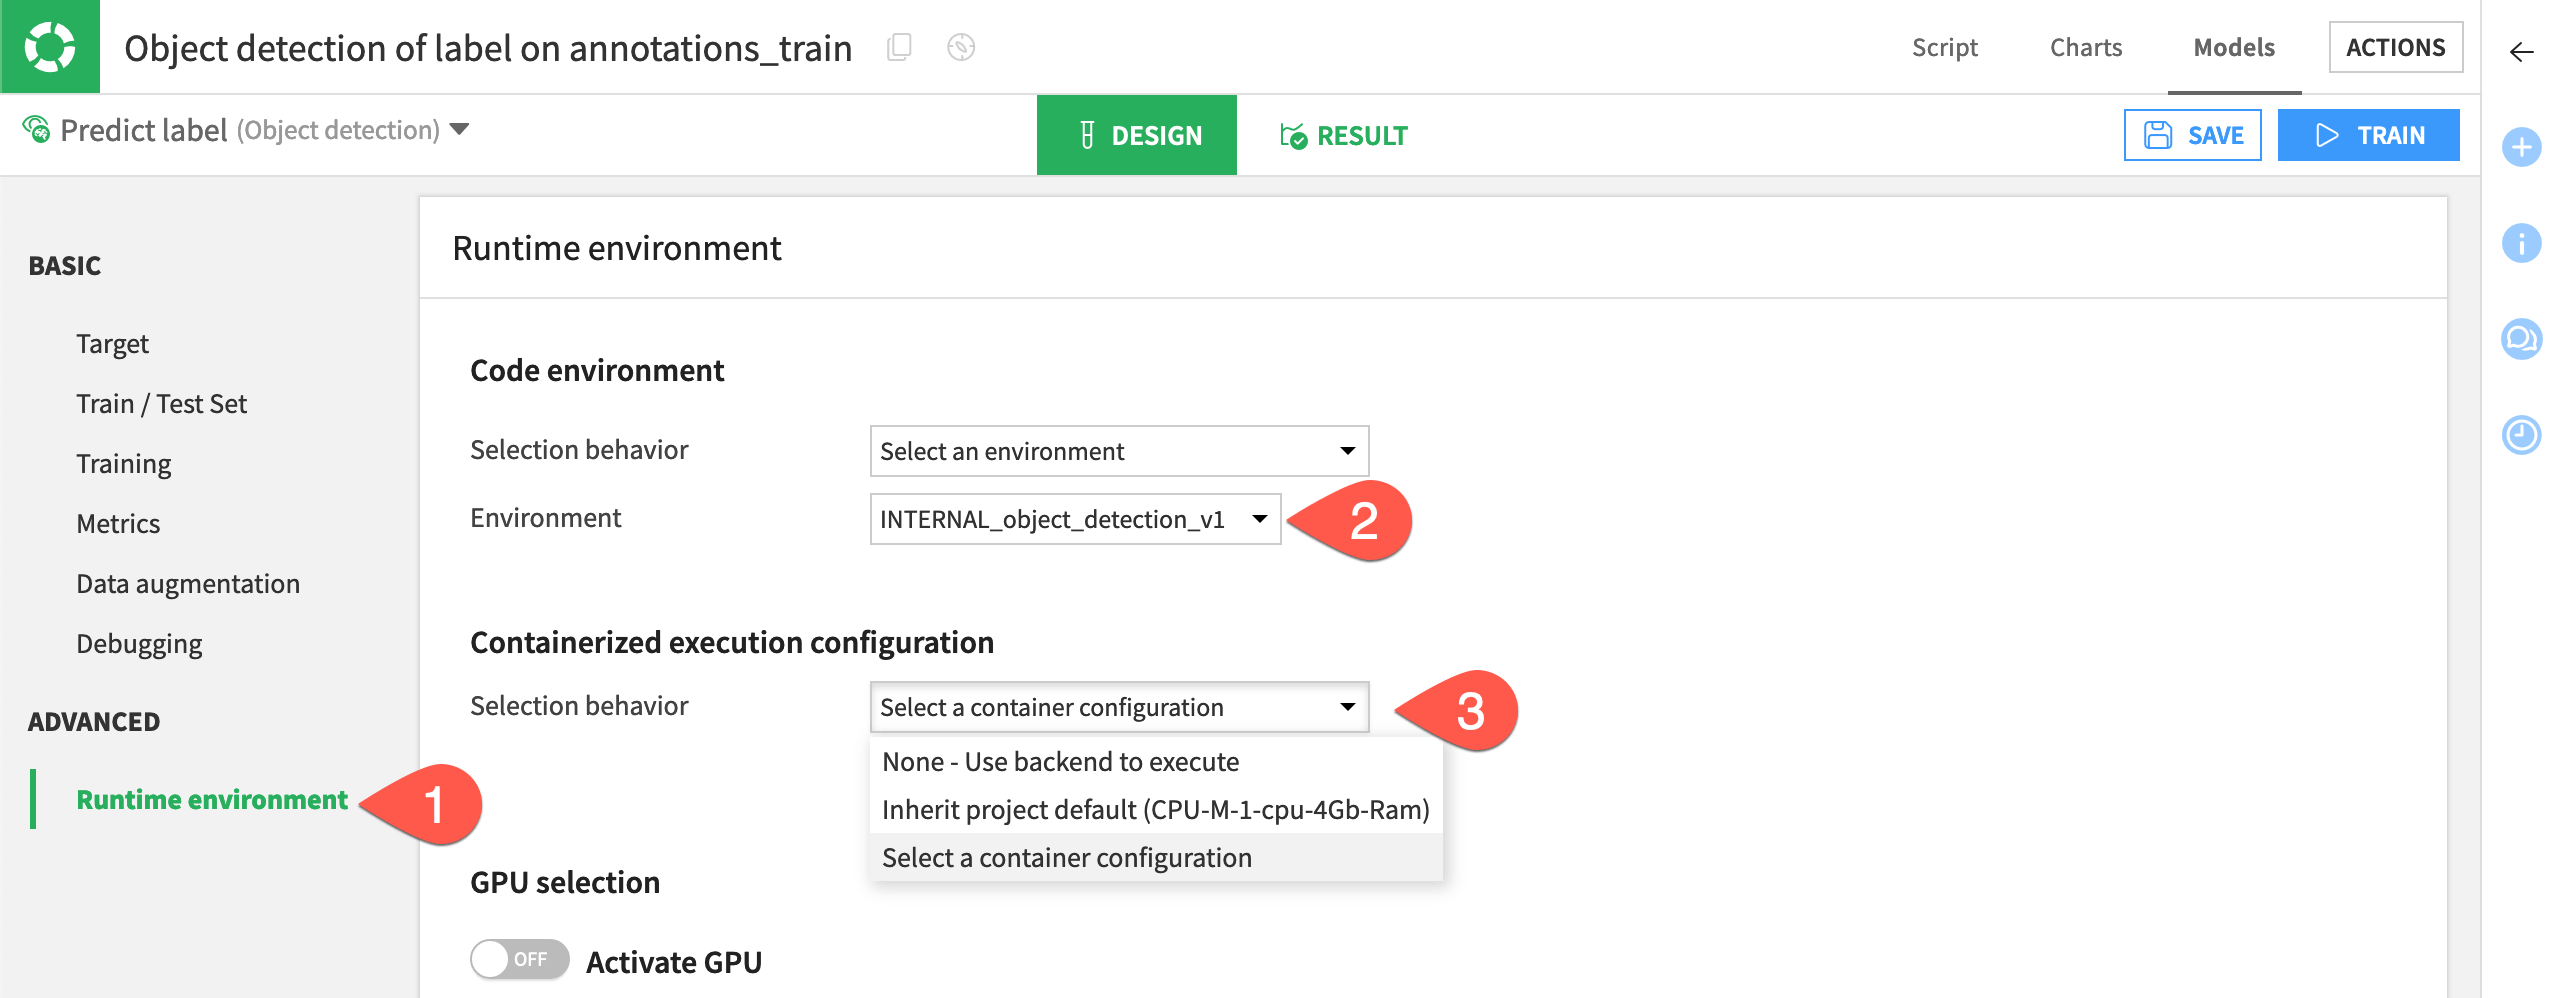Switch to the RESULT tab
This screenshot has height=998, width=2560.
coord(1344,136)
